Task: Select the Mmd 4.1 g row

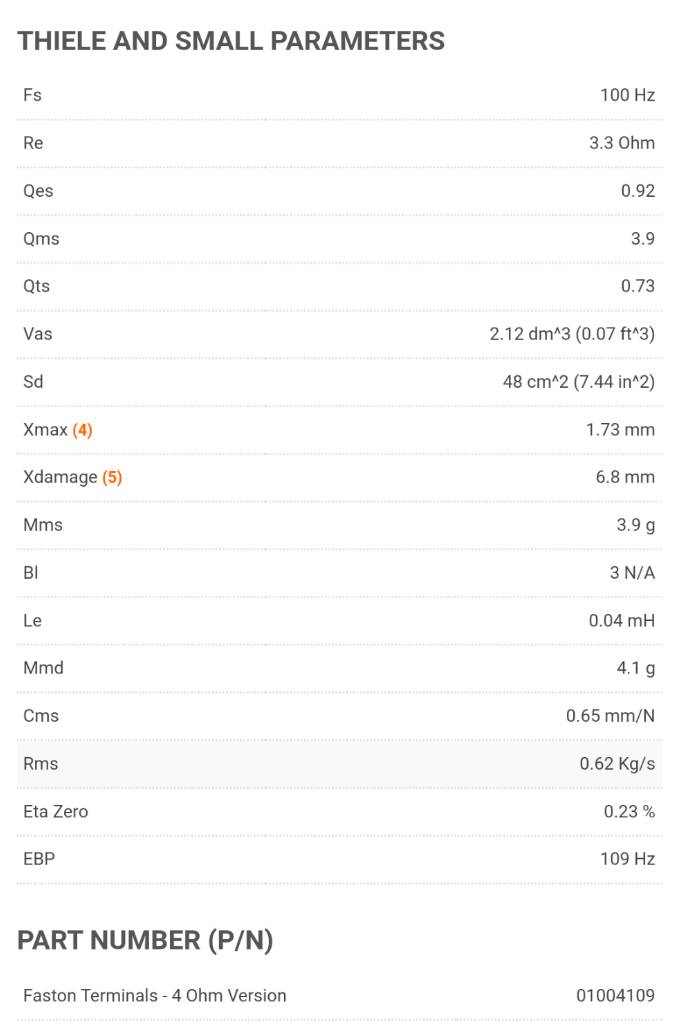Action: click(339, 668)
